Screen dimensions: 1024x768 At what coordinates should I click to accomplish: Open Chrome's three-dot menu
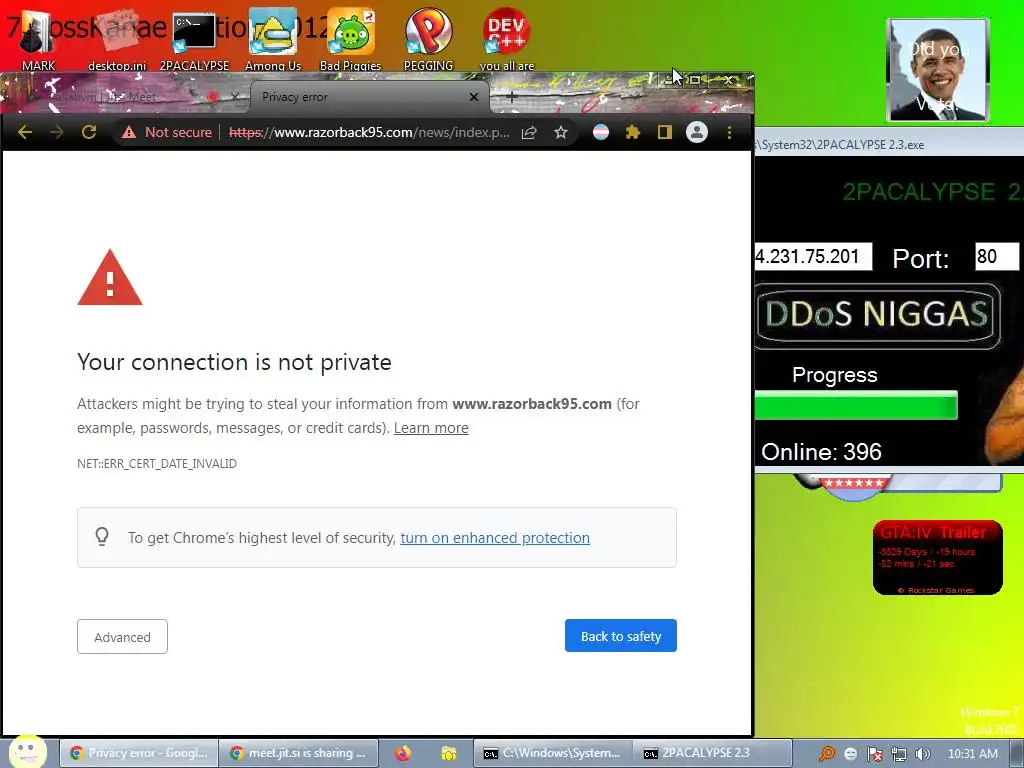tap(729, 133)
